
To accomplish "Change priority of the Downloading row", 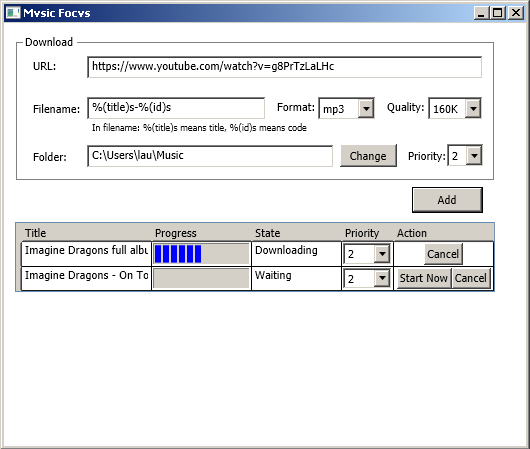I will (x=367, y=254).
